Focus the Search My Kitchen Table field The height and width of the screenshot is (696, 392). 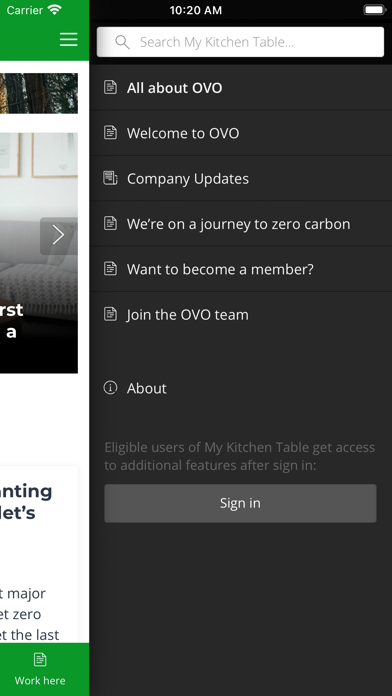[x=240, y=42]
